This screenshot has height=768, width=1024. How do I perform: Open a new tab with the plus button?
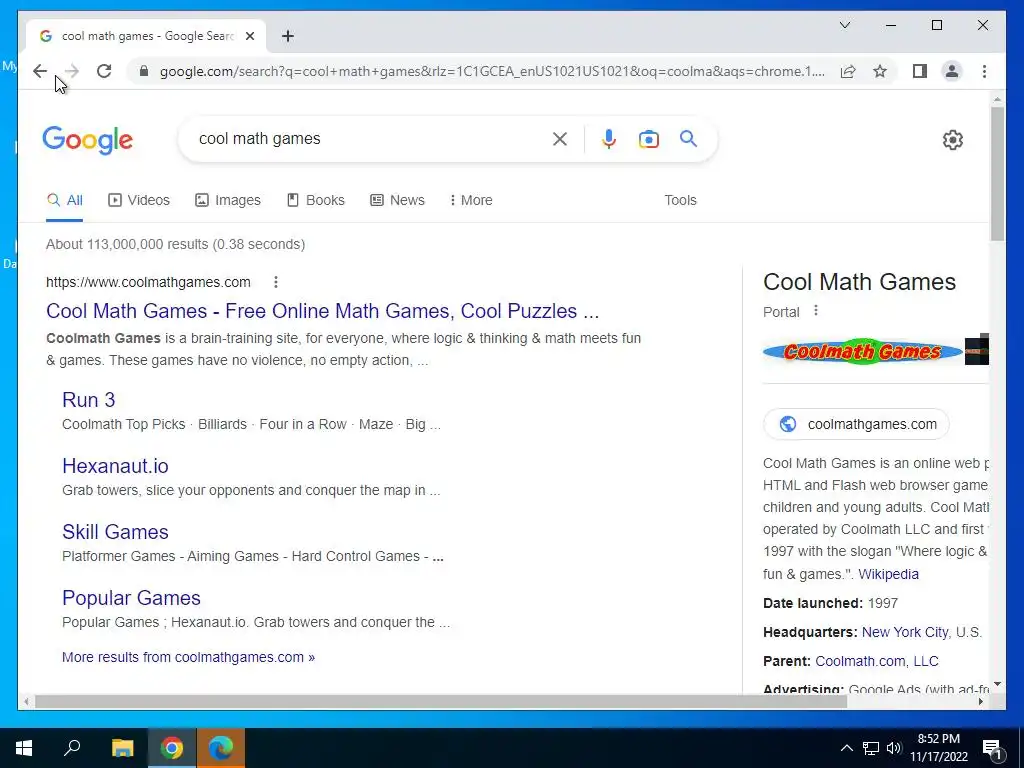[288, 36]
